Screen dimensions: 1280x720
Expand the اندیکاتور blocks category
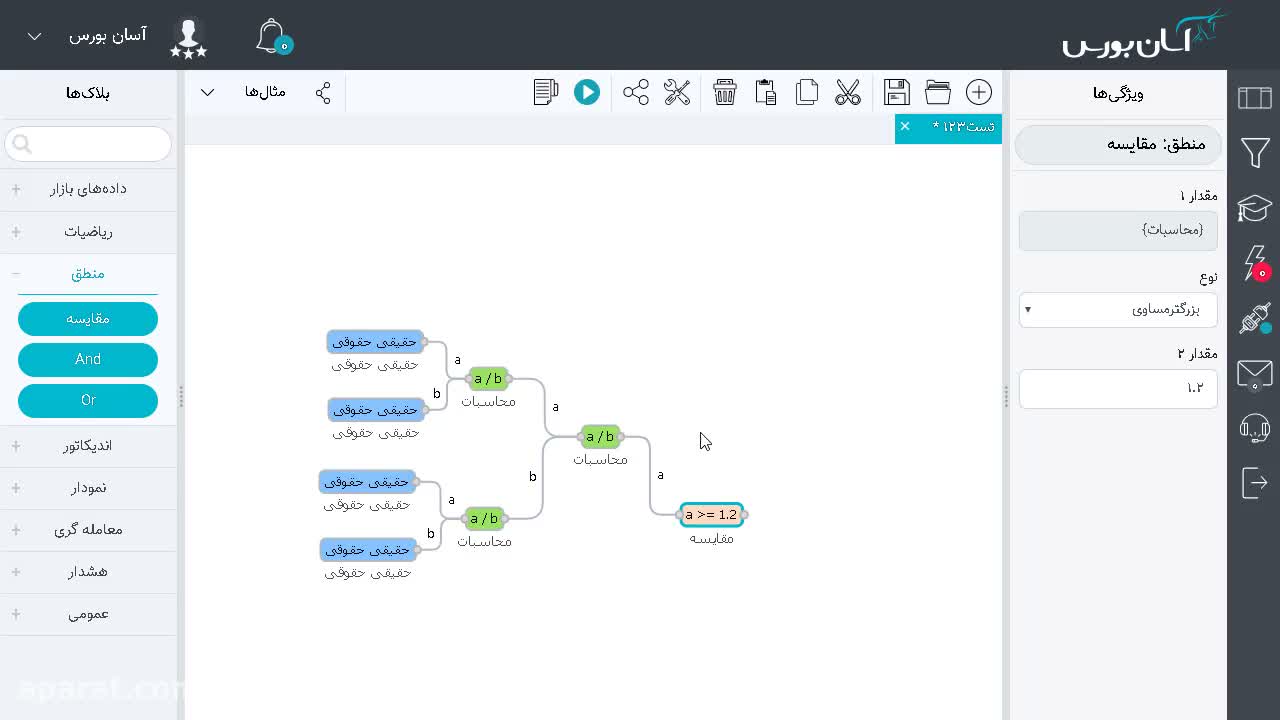[88, 446]
